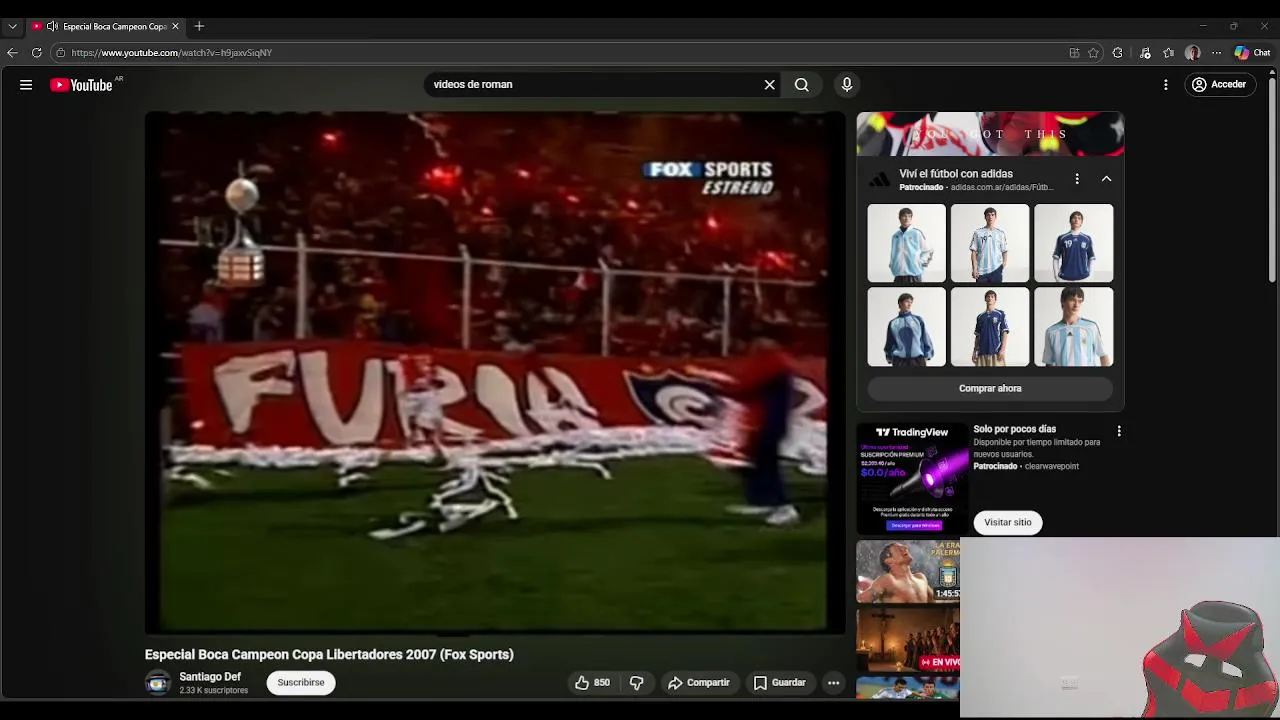The width and height of the screenshot is (1280, 720).
Task: Click the 'Solo por pocos días' ad title
Action: click(1015, 429)
